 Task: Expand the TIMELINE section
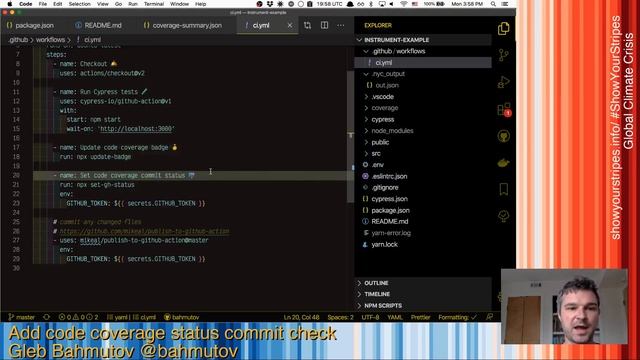coord(423,294)
